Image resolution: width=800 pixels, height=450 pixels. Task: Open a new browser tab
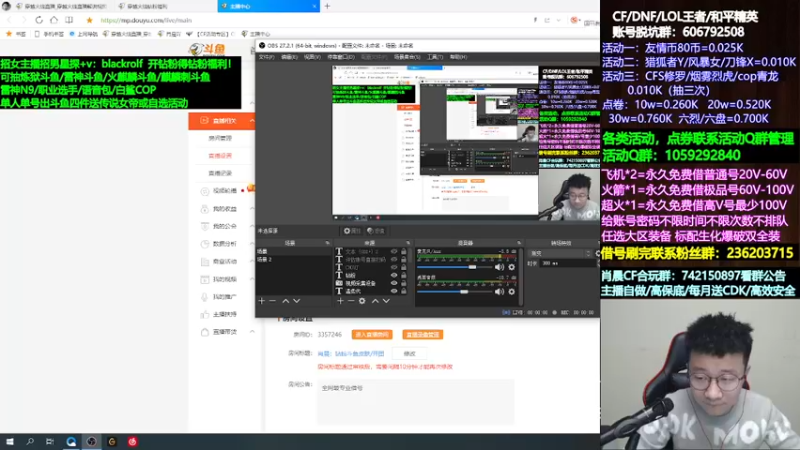click(x=327, y=6)
